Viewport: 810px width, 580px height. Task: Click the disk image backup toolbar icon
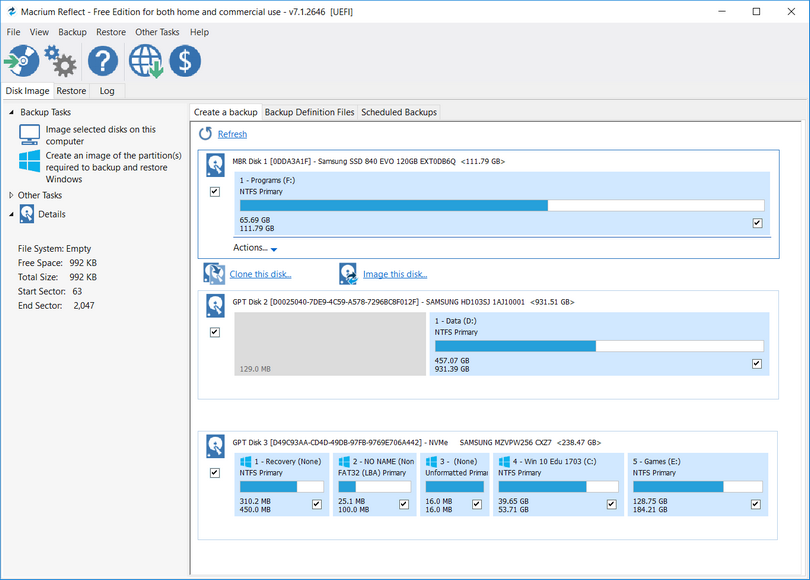[x=22, y=61]
